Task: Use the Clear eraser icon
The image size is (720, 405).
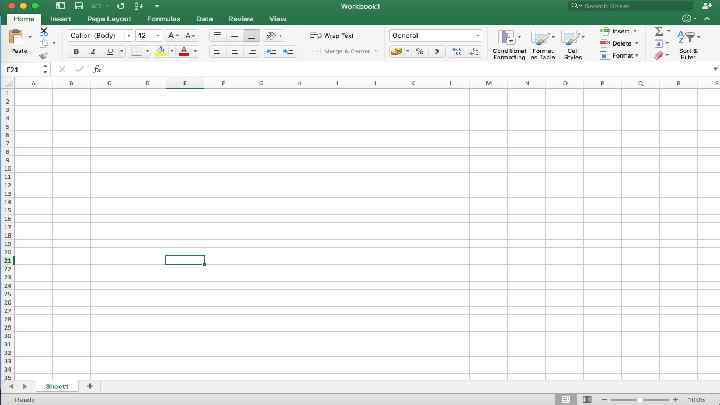Action: point(659,56)
